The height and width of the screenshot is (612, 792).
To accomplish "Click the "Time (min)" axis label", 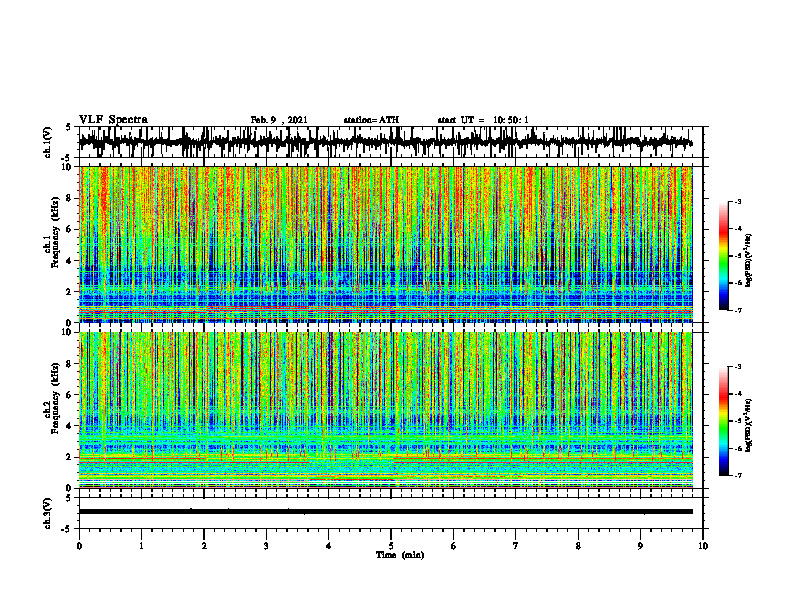I will [400, 555].
